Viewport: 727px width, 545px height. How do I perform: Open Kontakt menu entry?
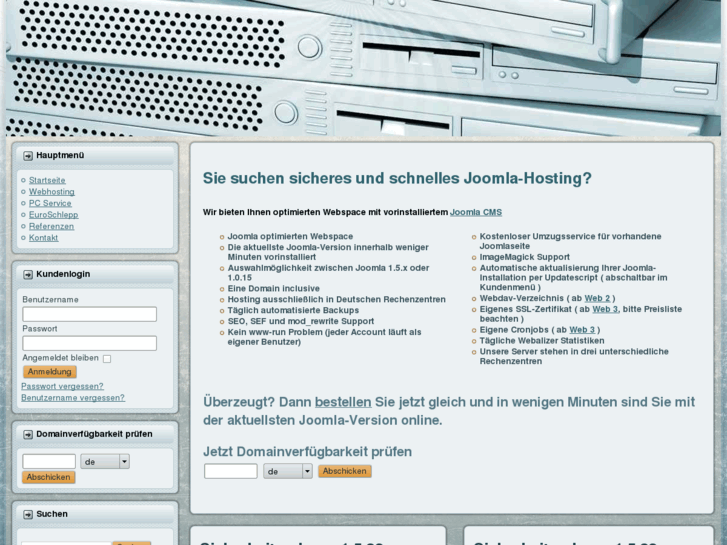pyautogui.click(x=44, y=238)
